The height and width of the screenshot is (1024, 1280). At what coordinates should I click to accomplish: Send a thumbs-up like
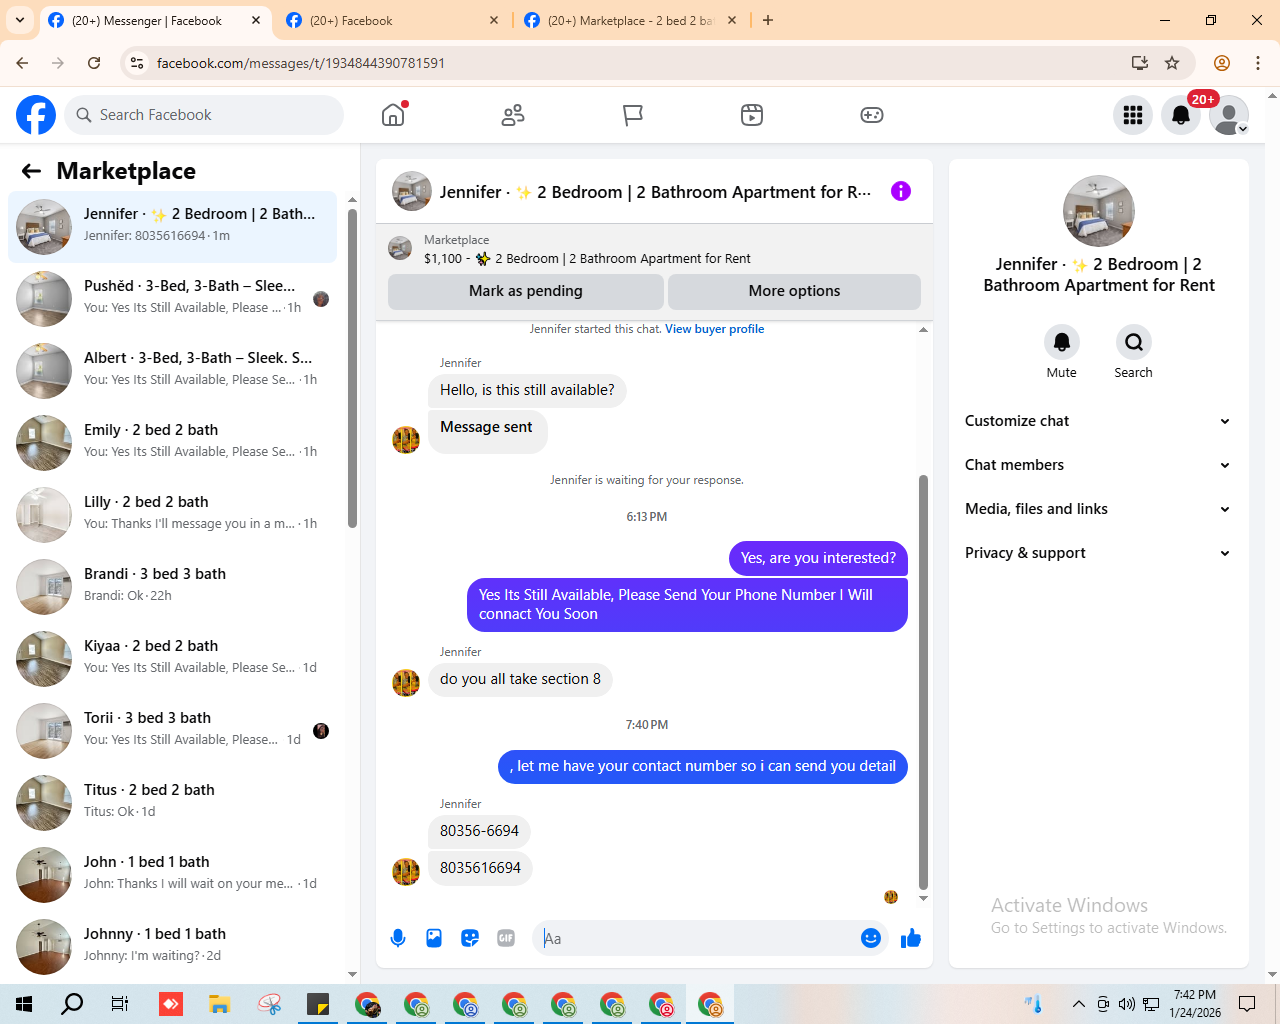[x=910, y=938]
